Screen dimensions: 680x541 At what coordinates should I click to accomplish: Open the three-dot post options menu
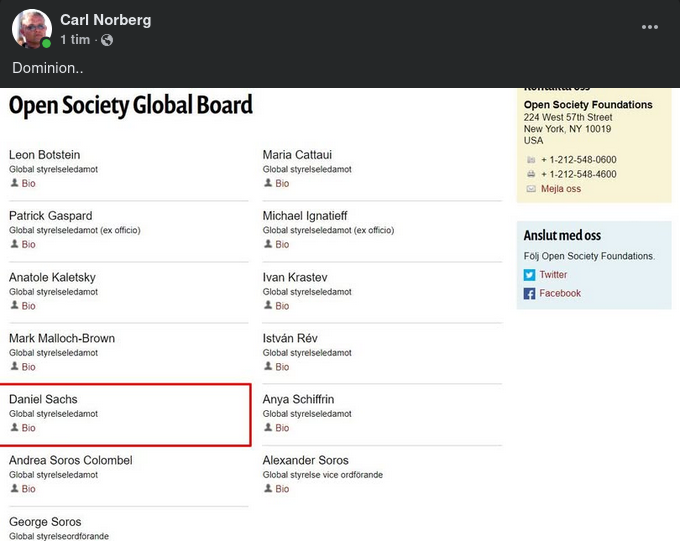650,27
